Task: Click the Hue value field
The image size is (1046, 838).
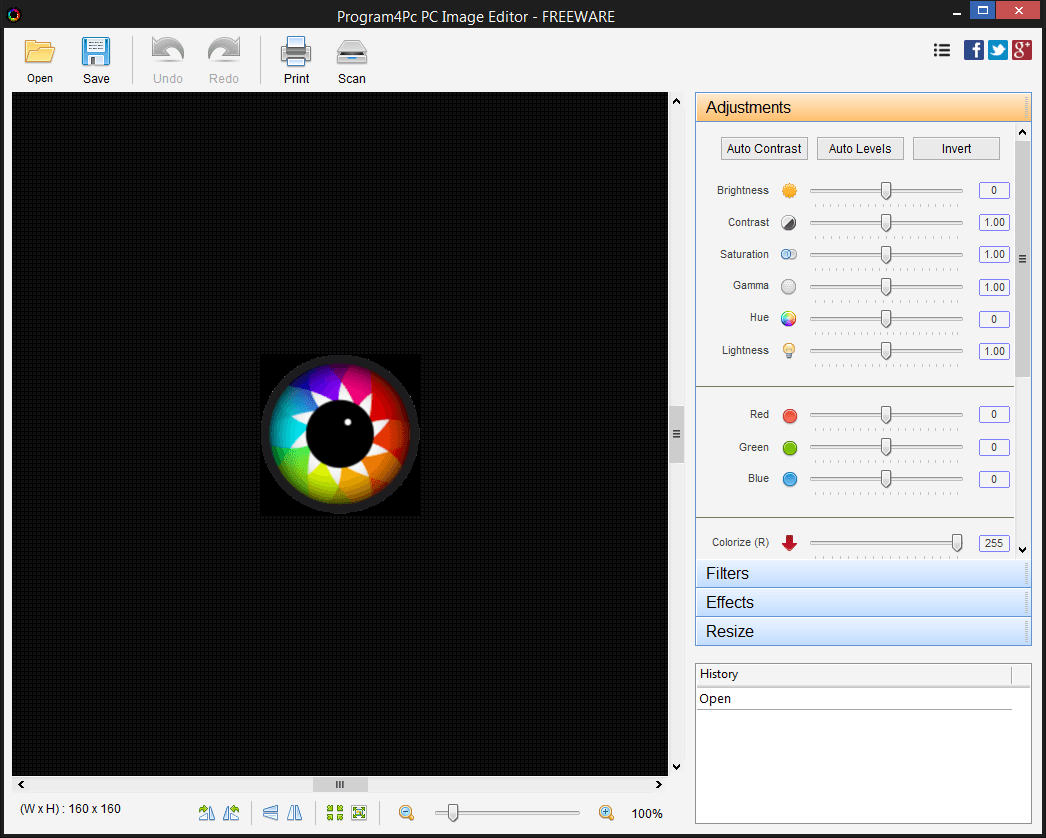Action: 994,319
